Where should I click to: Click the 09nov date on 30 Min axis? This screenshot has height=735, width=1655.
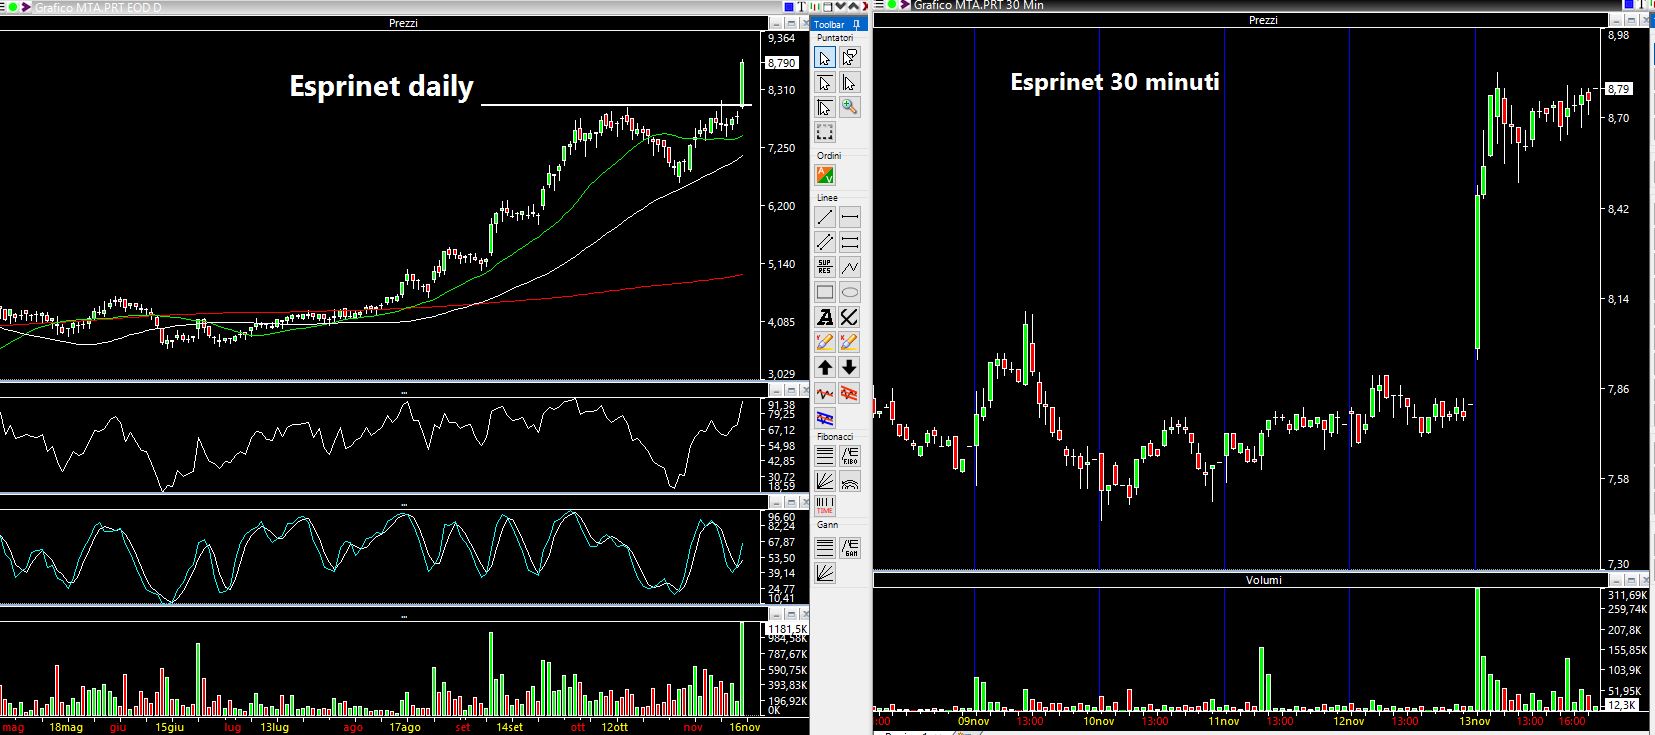coord(974,721)
